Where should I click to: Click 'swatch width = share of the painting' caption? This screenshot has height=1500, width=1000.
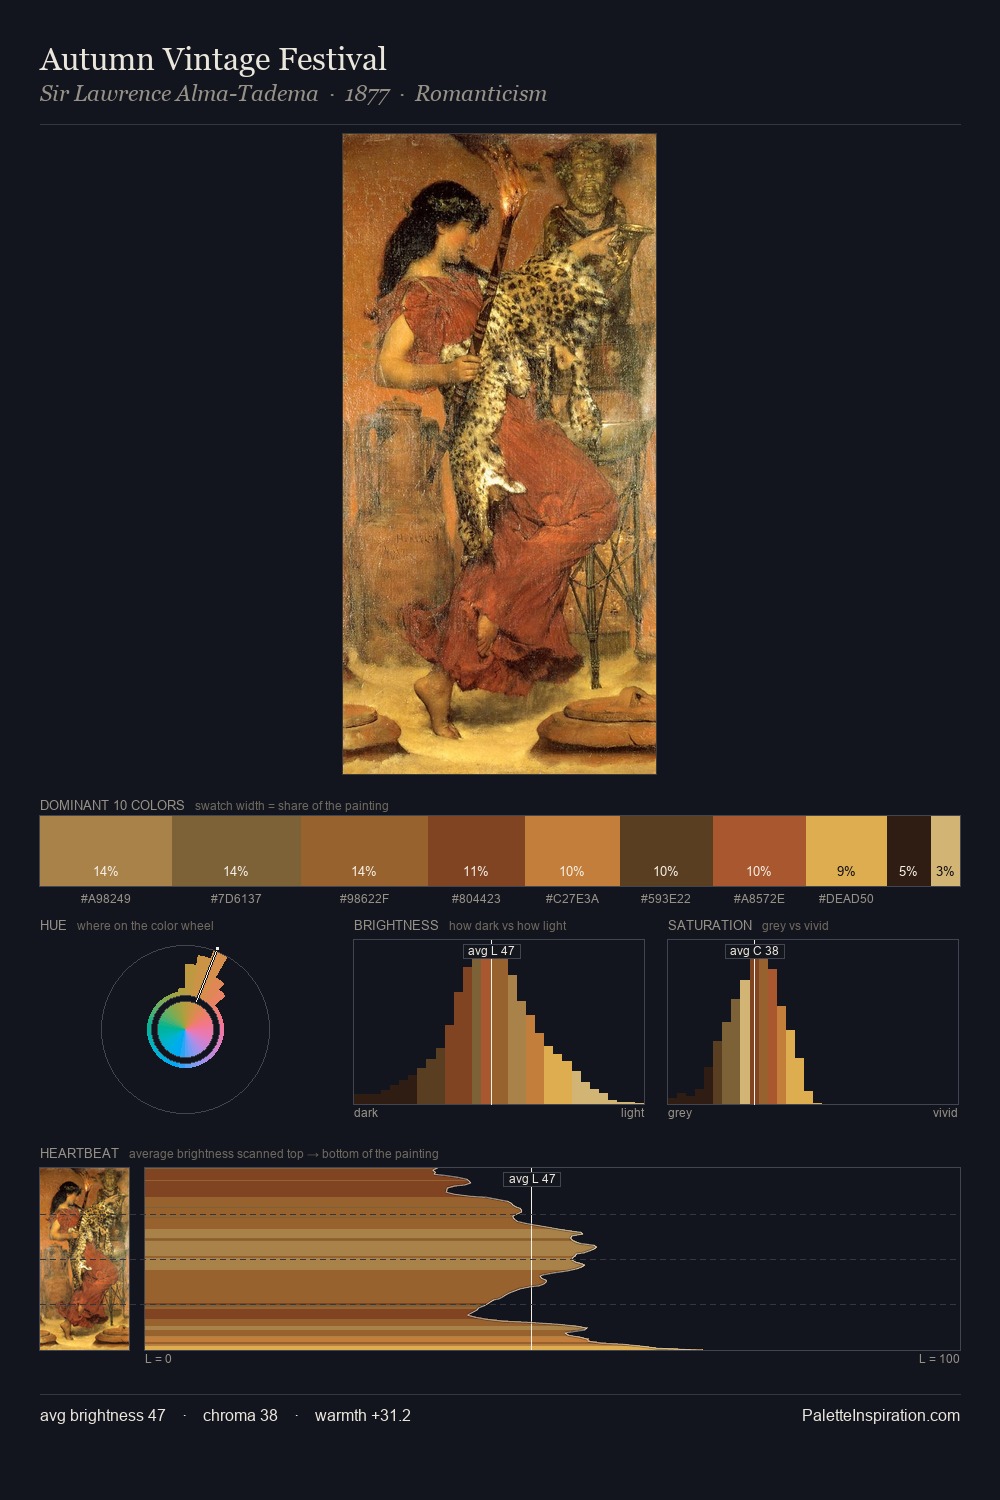(x=292, y=806)
